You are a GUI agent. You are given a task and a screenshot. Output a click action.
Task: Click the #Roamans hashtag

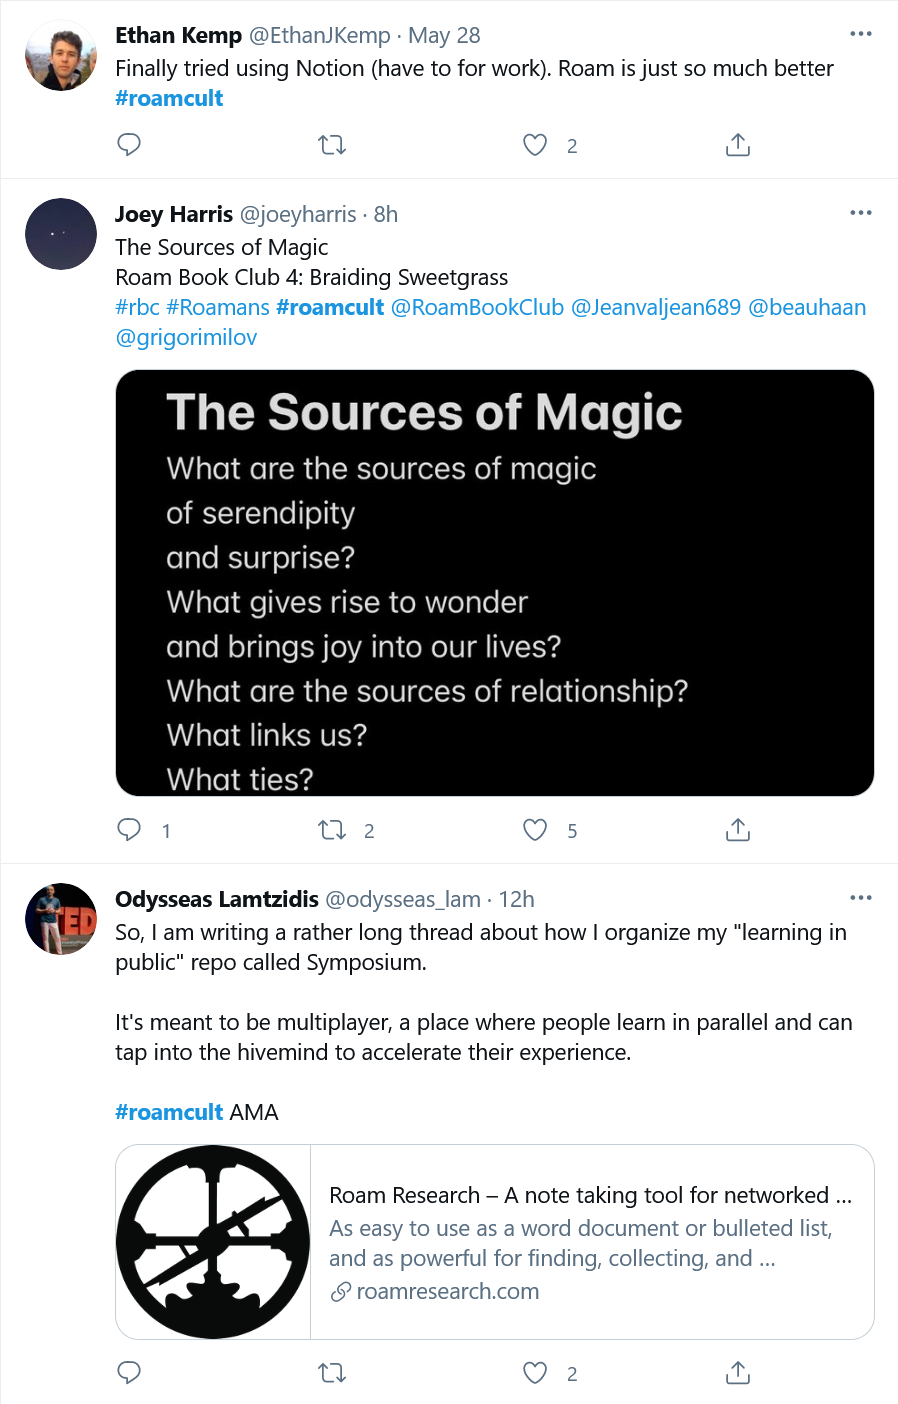click(217, 307)
